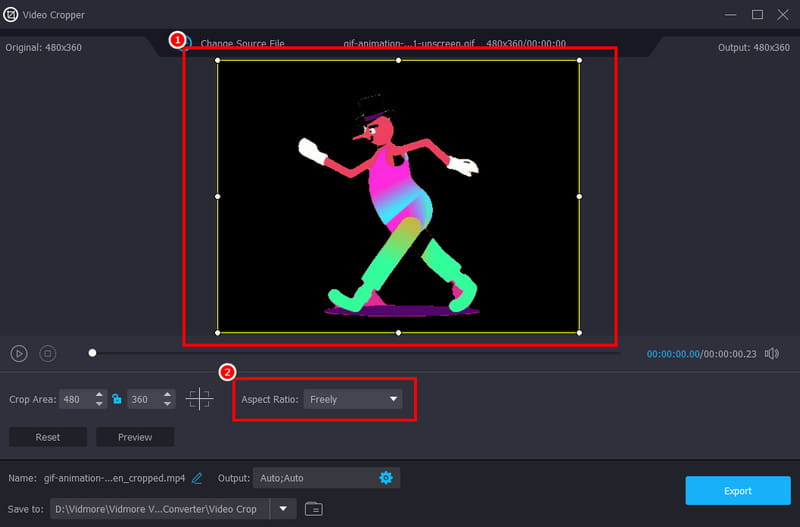Open the Save to path dropdown arrow
Viewport: 800px width, 527px height.
[x=283, y=509]
